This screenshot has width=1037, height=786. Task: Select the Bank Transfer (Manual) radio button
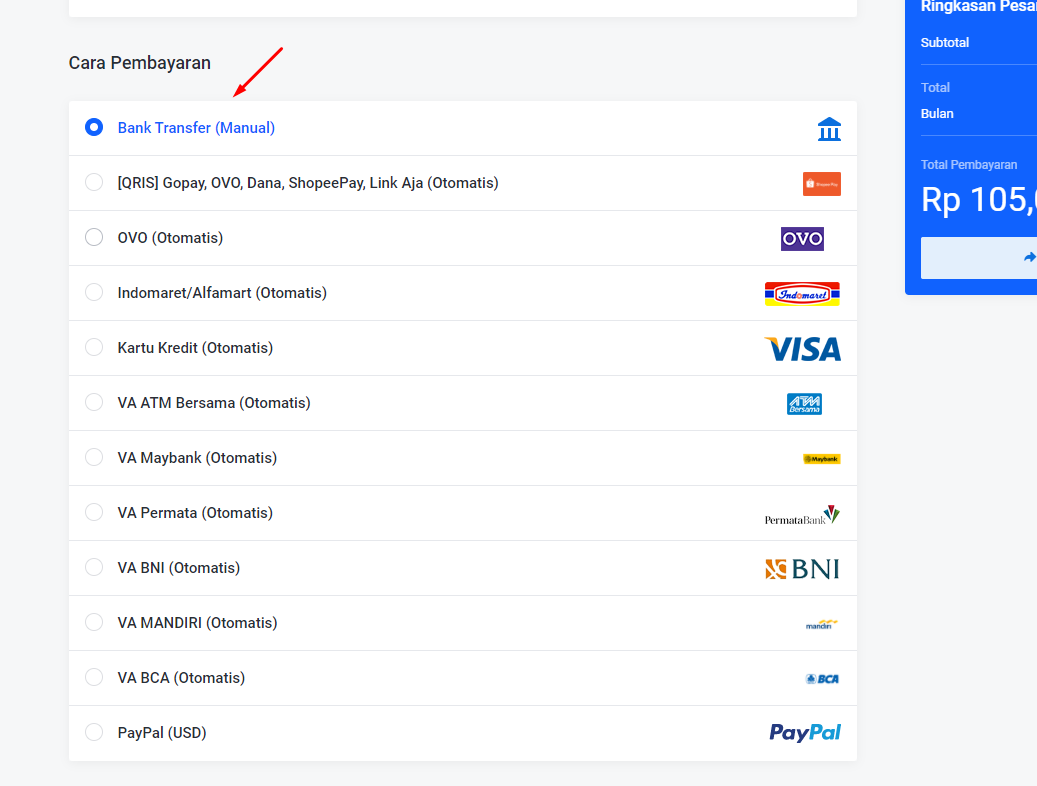[x=94, y=128]
